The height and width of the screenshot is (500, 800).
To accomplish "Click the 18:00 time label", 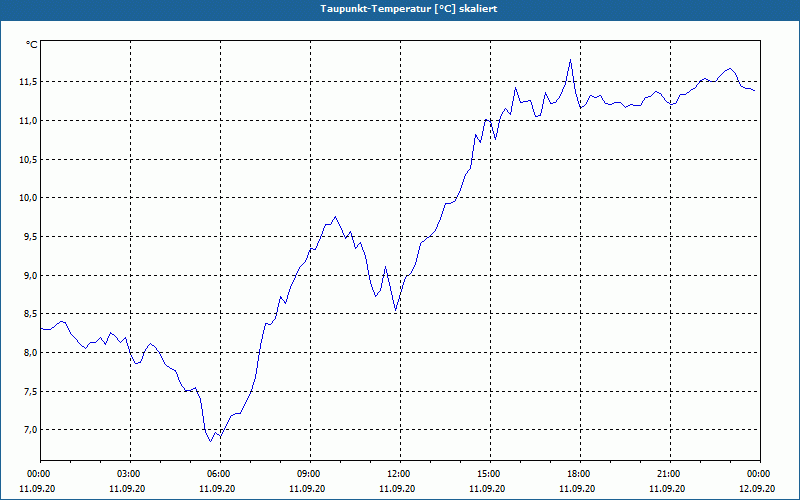I will (580, 474).
